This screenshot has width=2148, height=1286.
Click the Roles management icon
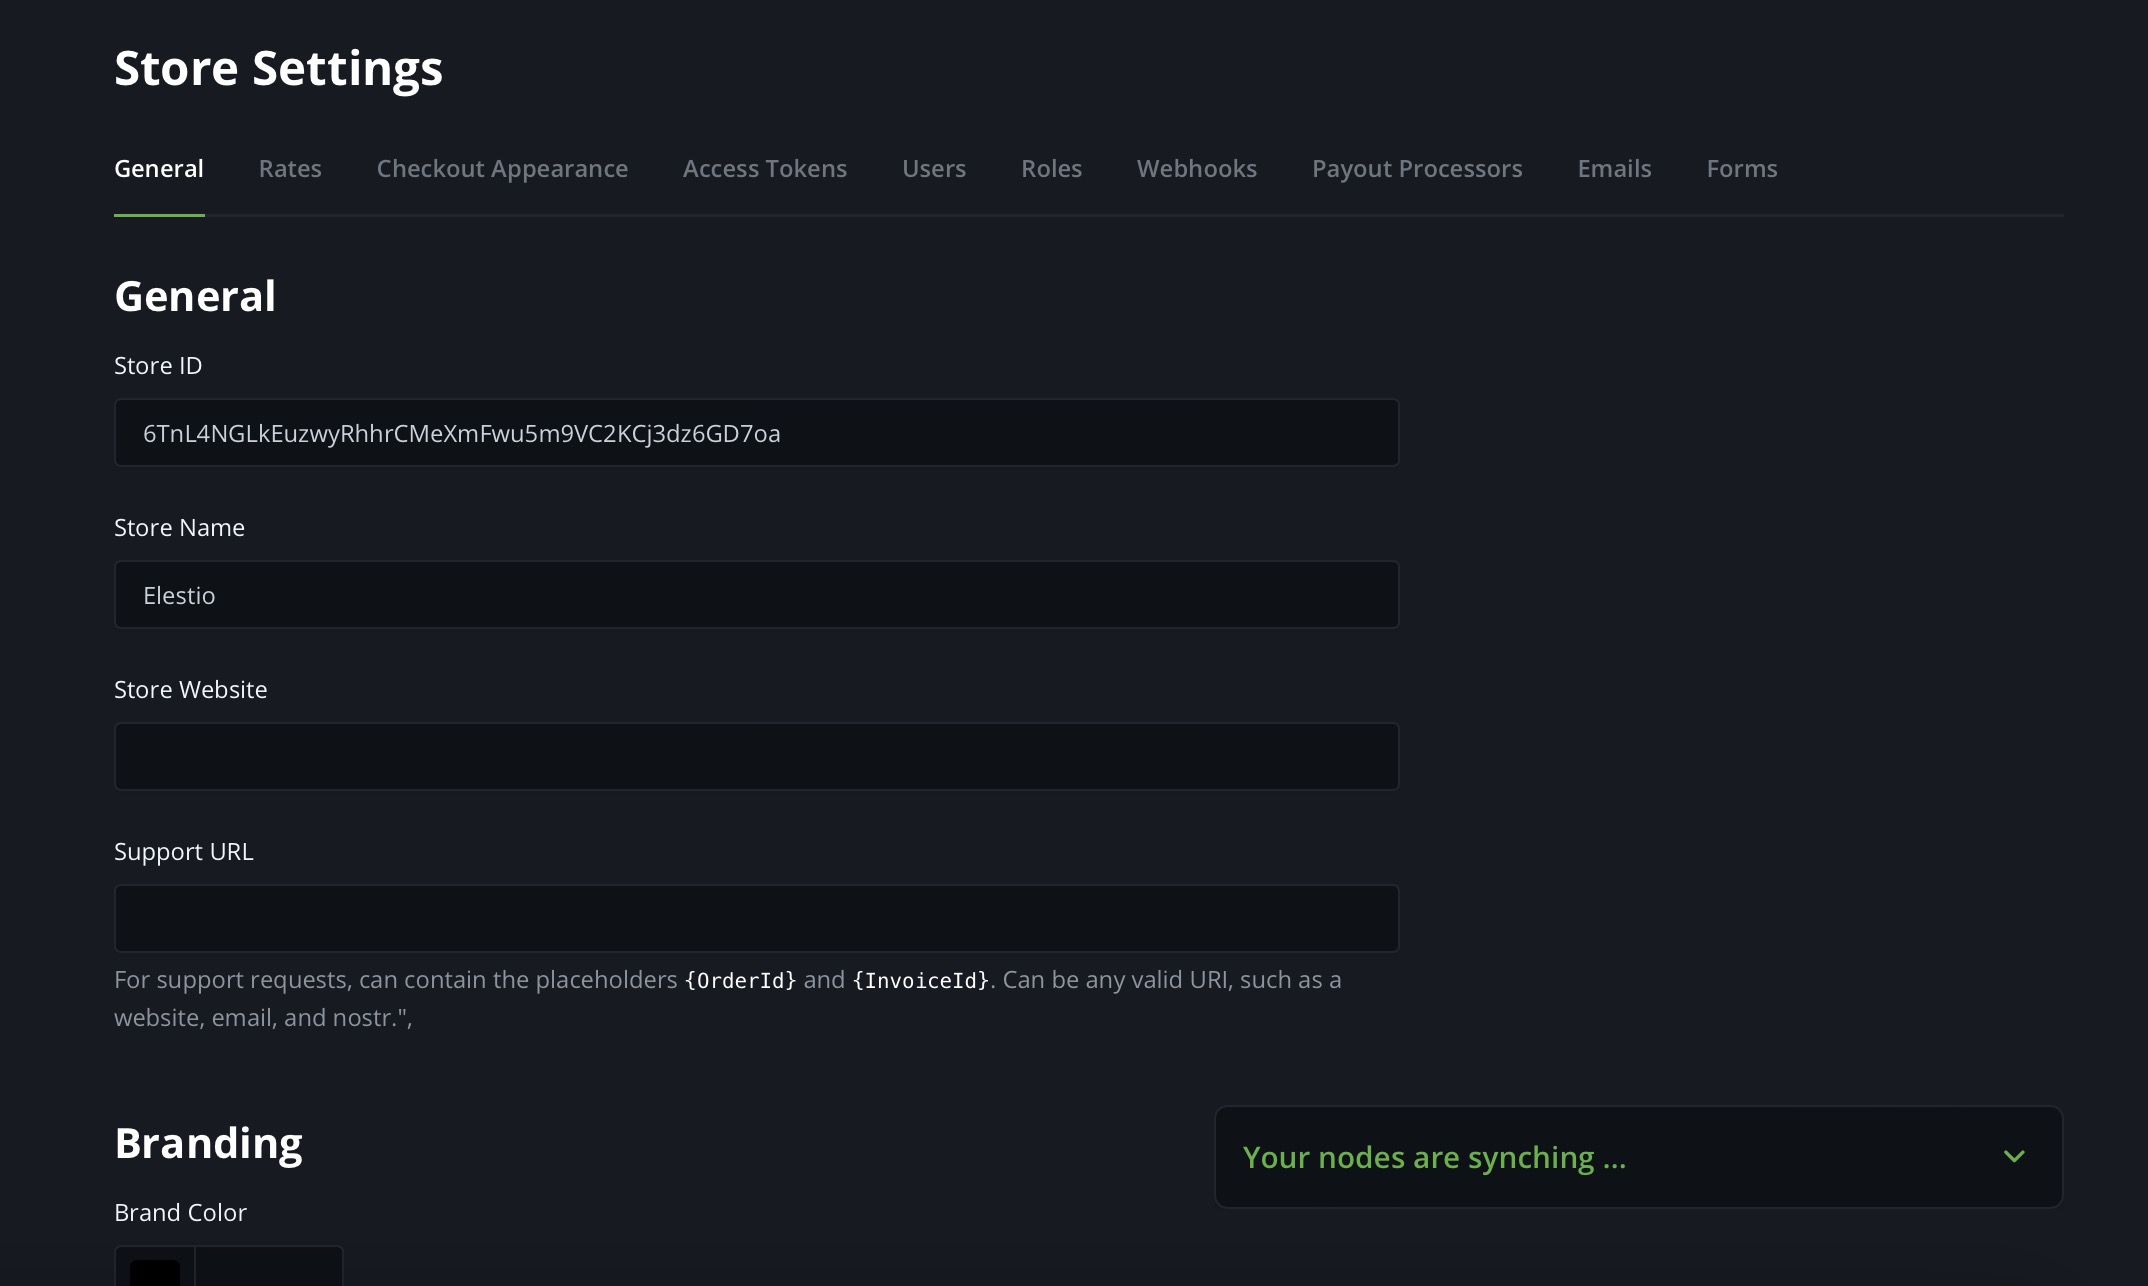tap(1052, 168)
